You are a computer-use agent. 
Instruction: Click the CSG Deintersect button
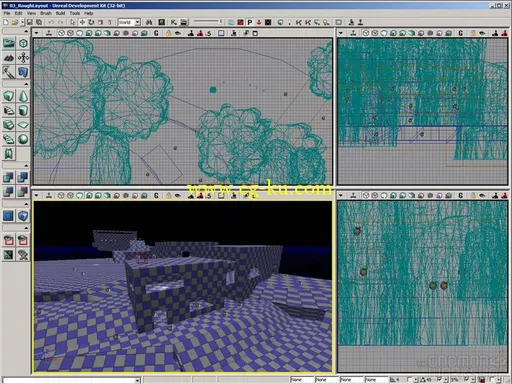pyautogui.click(x=23, y=192)
